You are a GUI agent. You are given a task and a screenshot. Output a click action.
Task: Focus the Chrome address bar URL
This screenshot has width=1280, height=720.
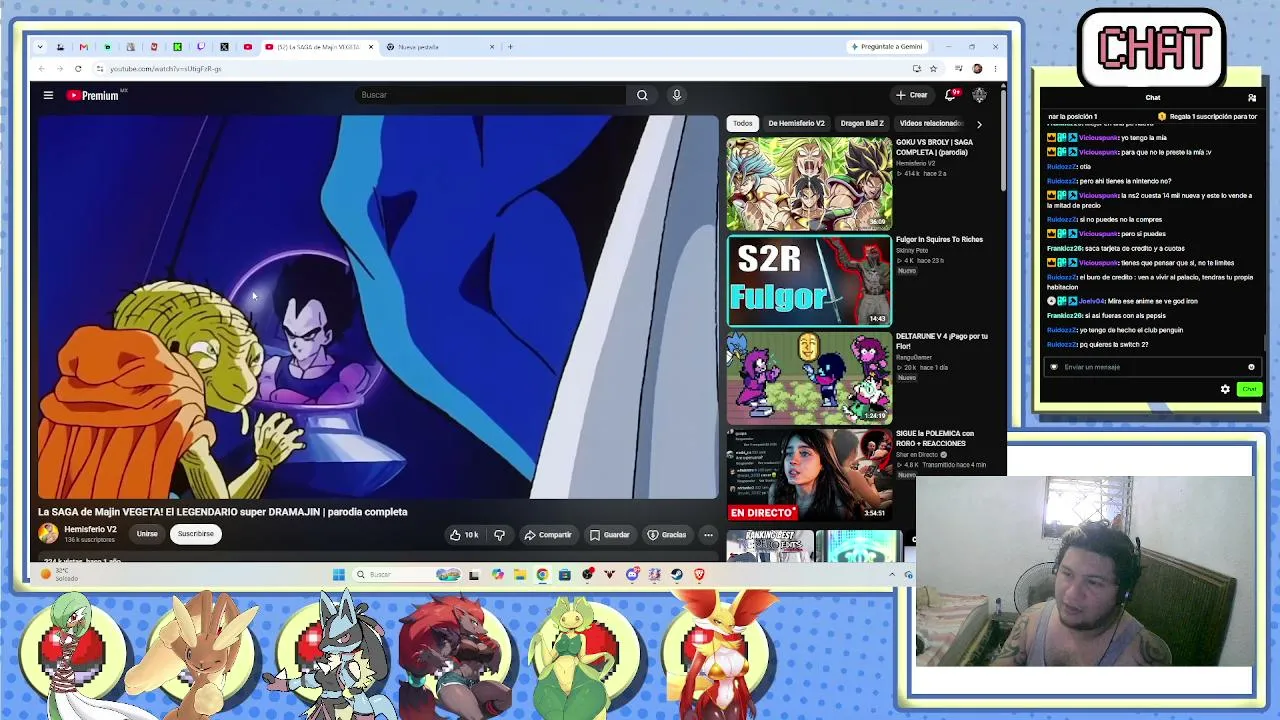point(166,69)
